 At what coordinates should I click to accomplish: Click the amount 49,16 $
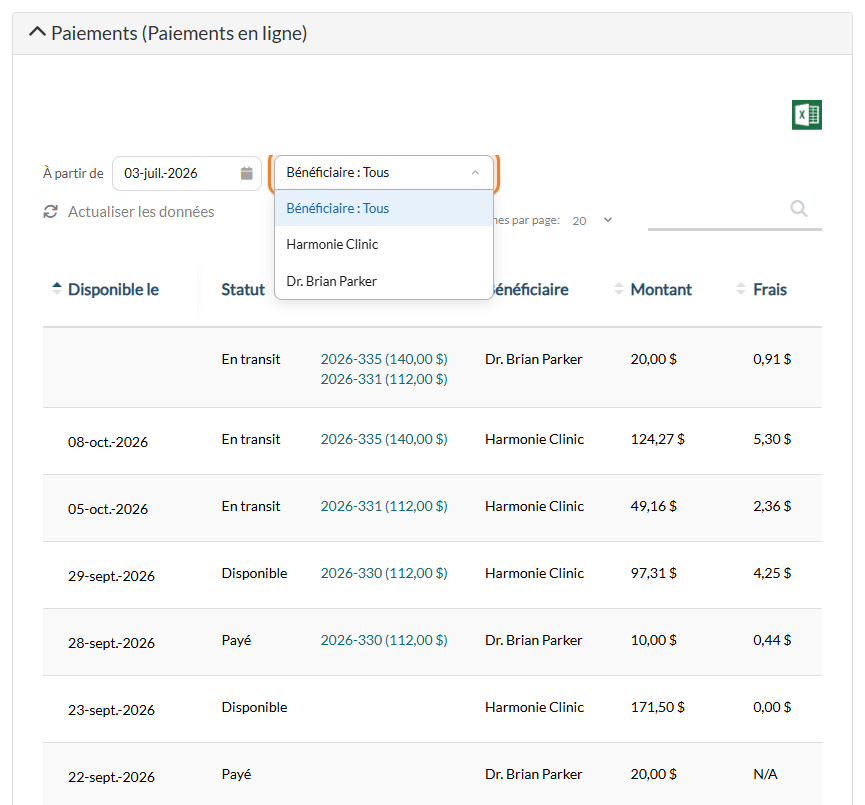[x=654, y=506]
